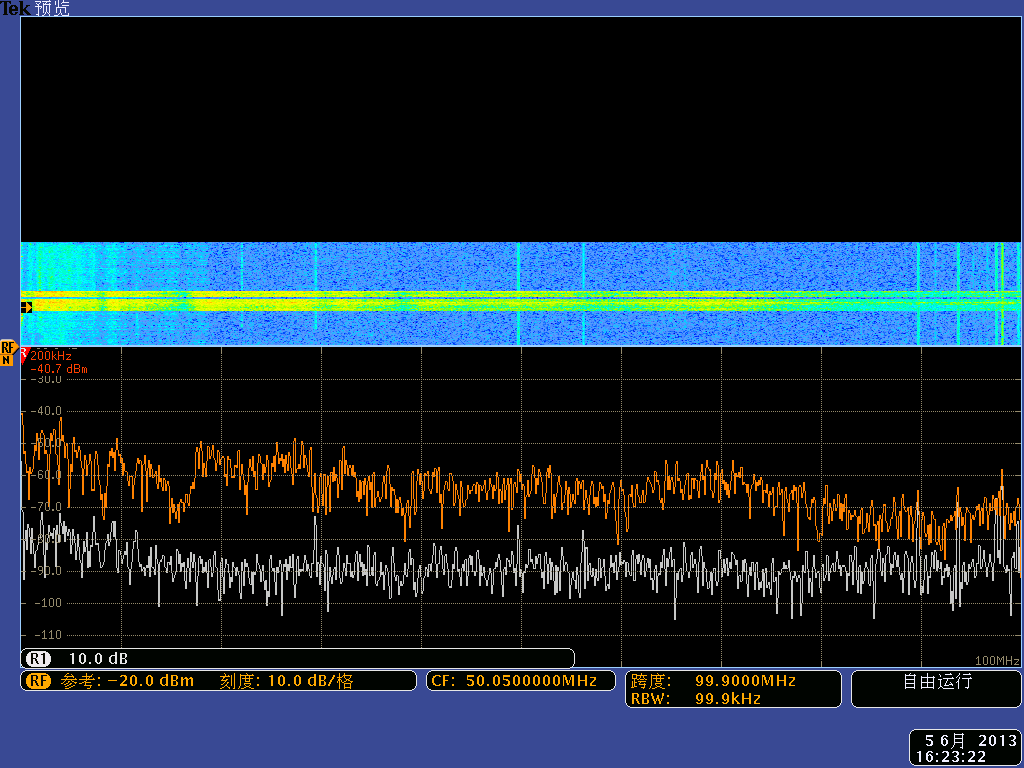Click the orange spectrogram slice arrow marker
The width and height of the screenshot is (1024, 768).
coord(26,307)
